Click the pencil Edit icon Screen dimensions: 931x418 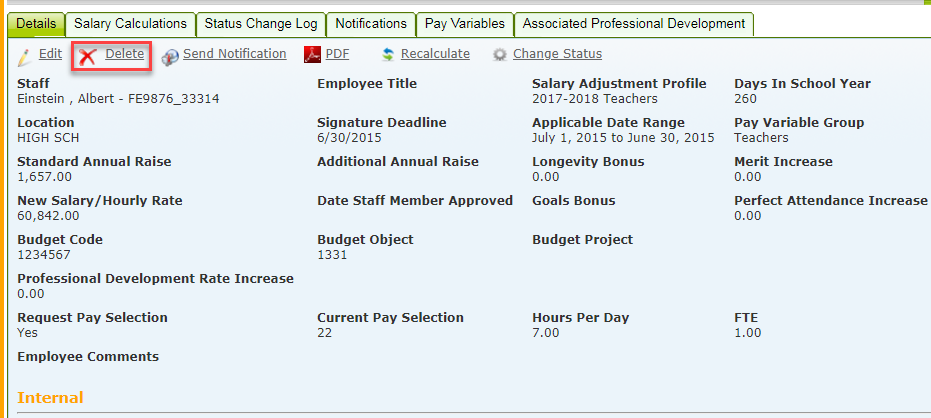pos(24,56)
